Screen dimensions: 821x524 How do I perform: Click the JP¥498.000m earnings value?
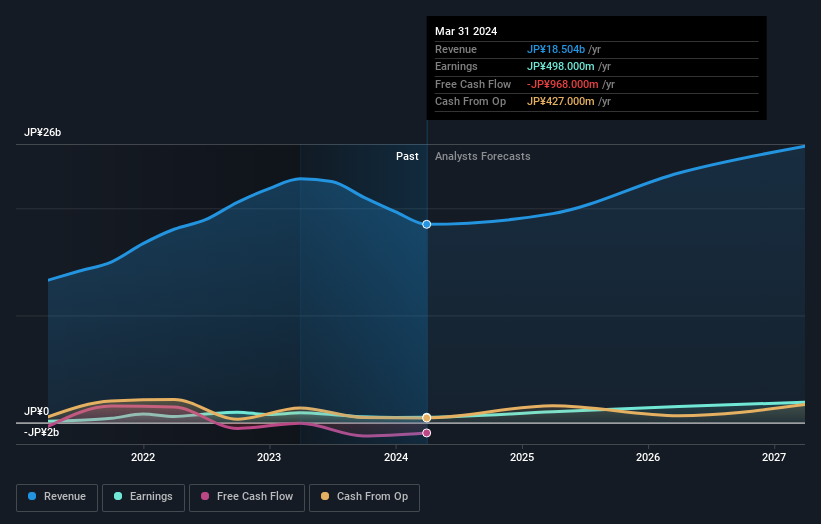(x=560, y=66)
